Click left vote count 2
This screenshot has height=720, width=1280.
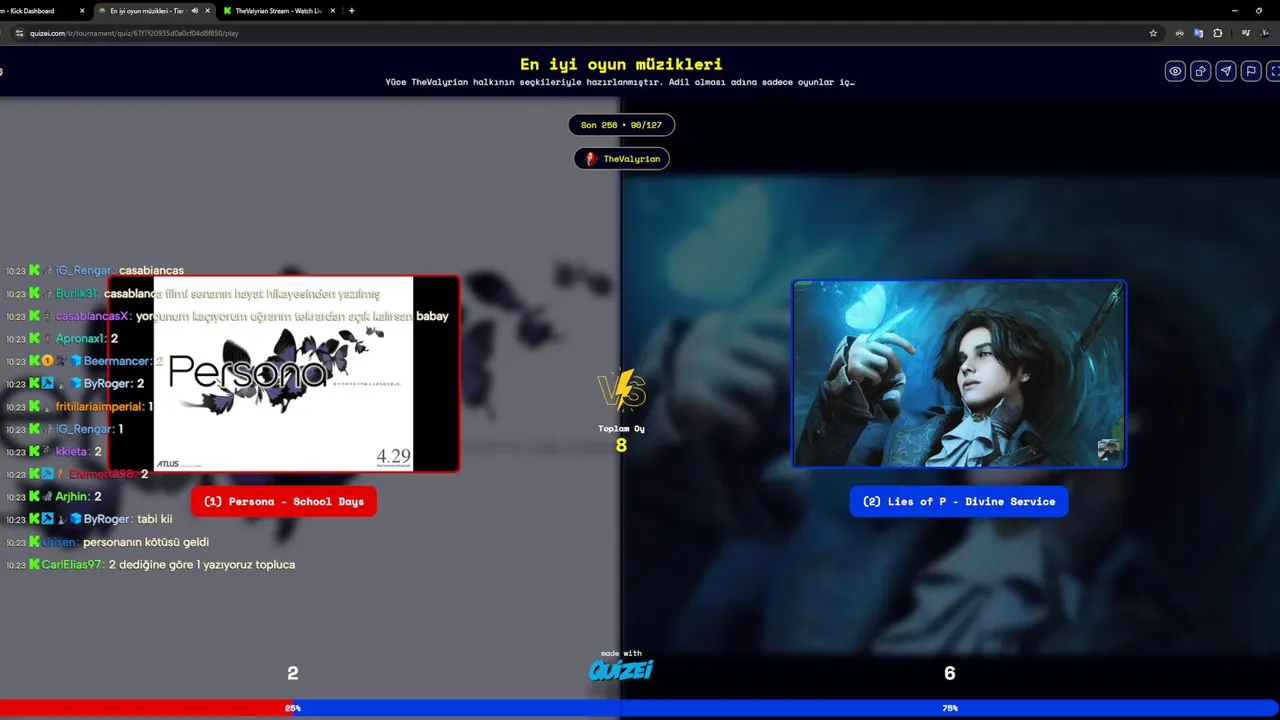(x=292, y=674)
